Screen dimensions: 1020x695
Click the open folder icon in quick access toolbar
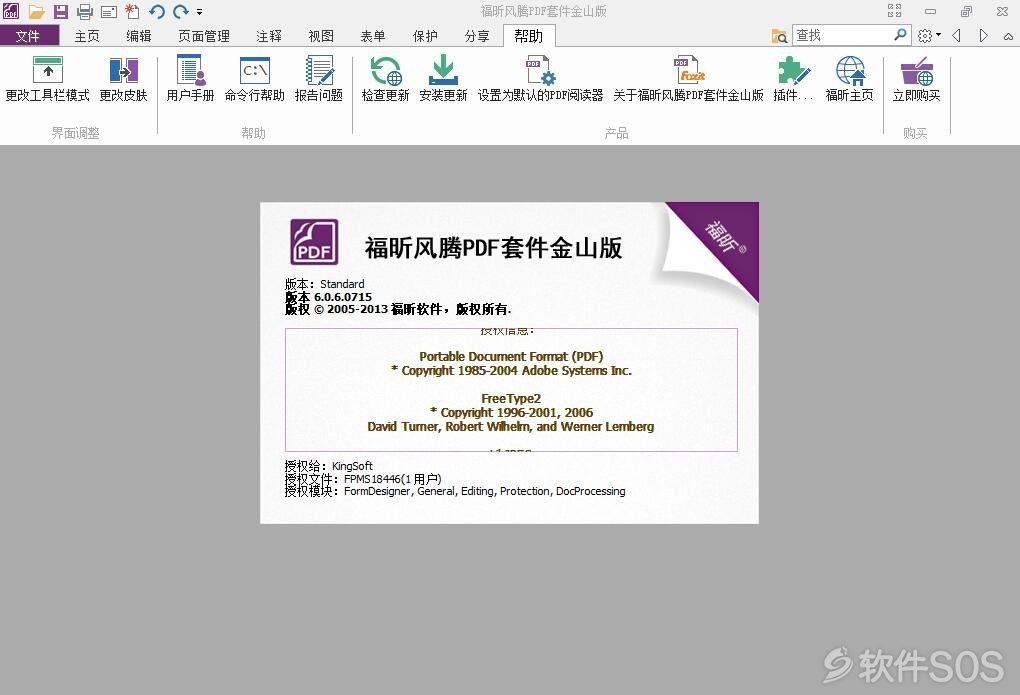click(x=36, y=11)
